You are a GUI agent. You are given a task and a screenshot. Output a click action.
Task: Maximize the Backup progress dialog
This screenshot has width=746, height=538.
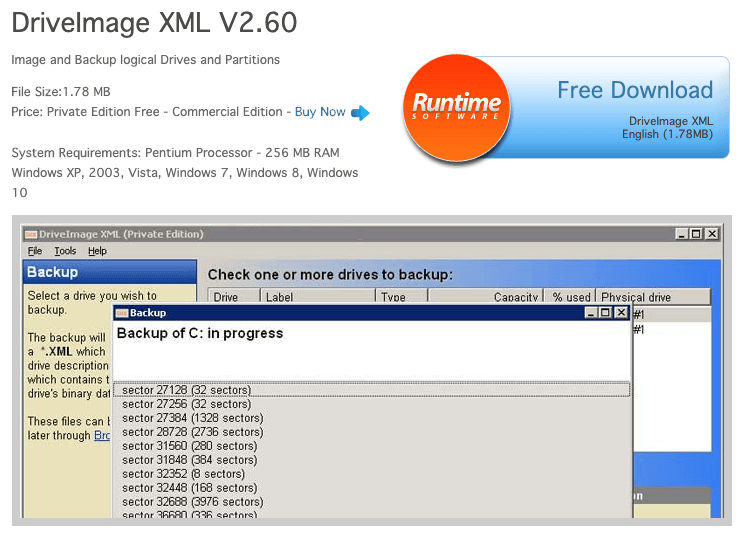[605, 313]
